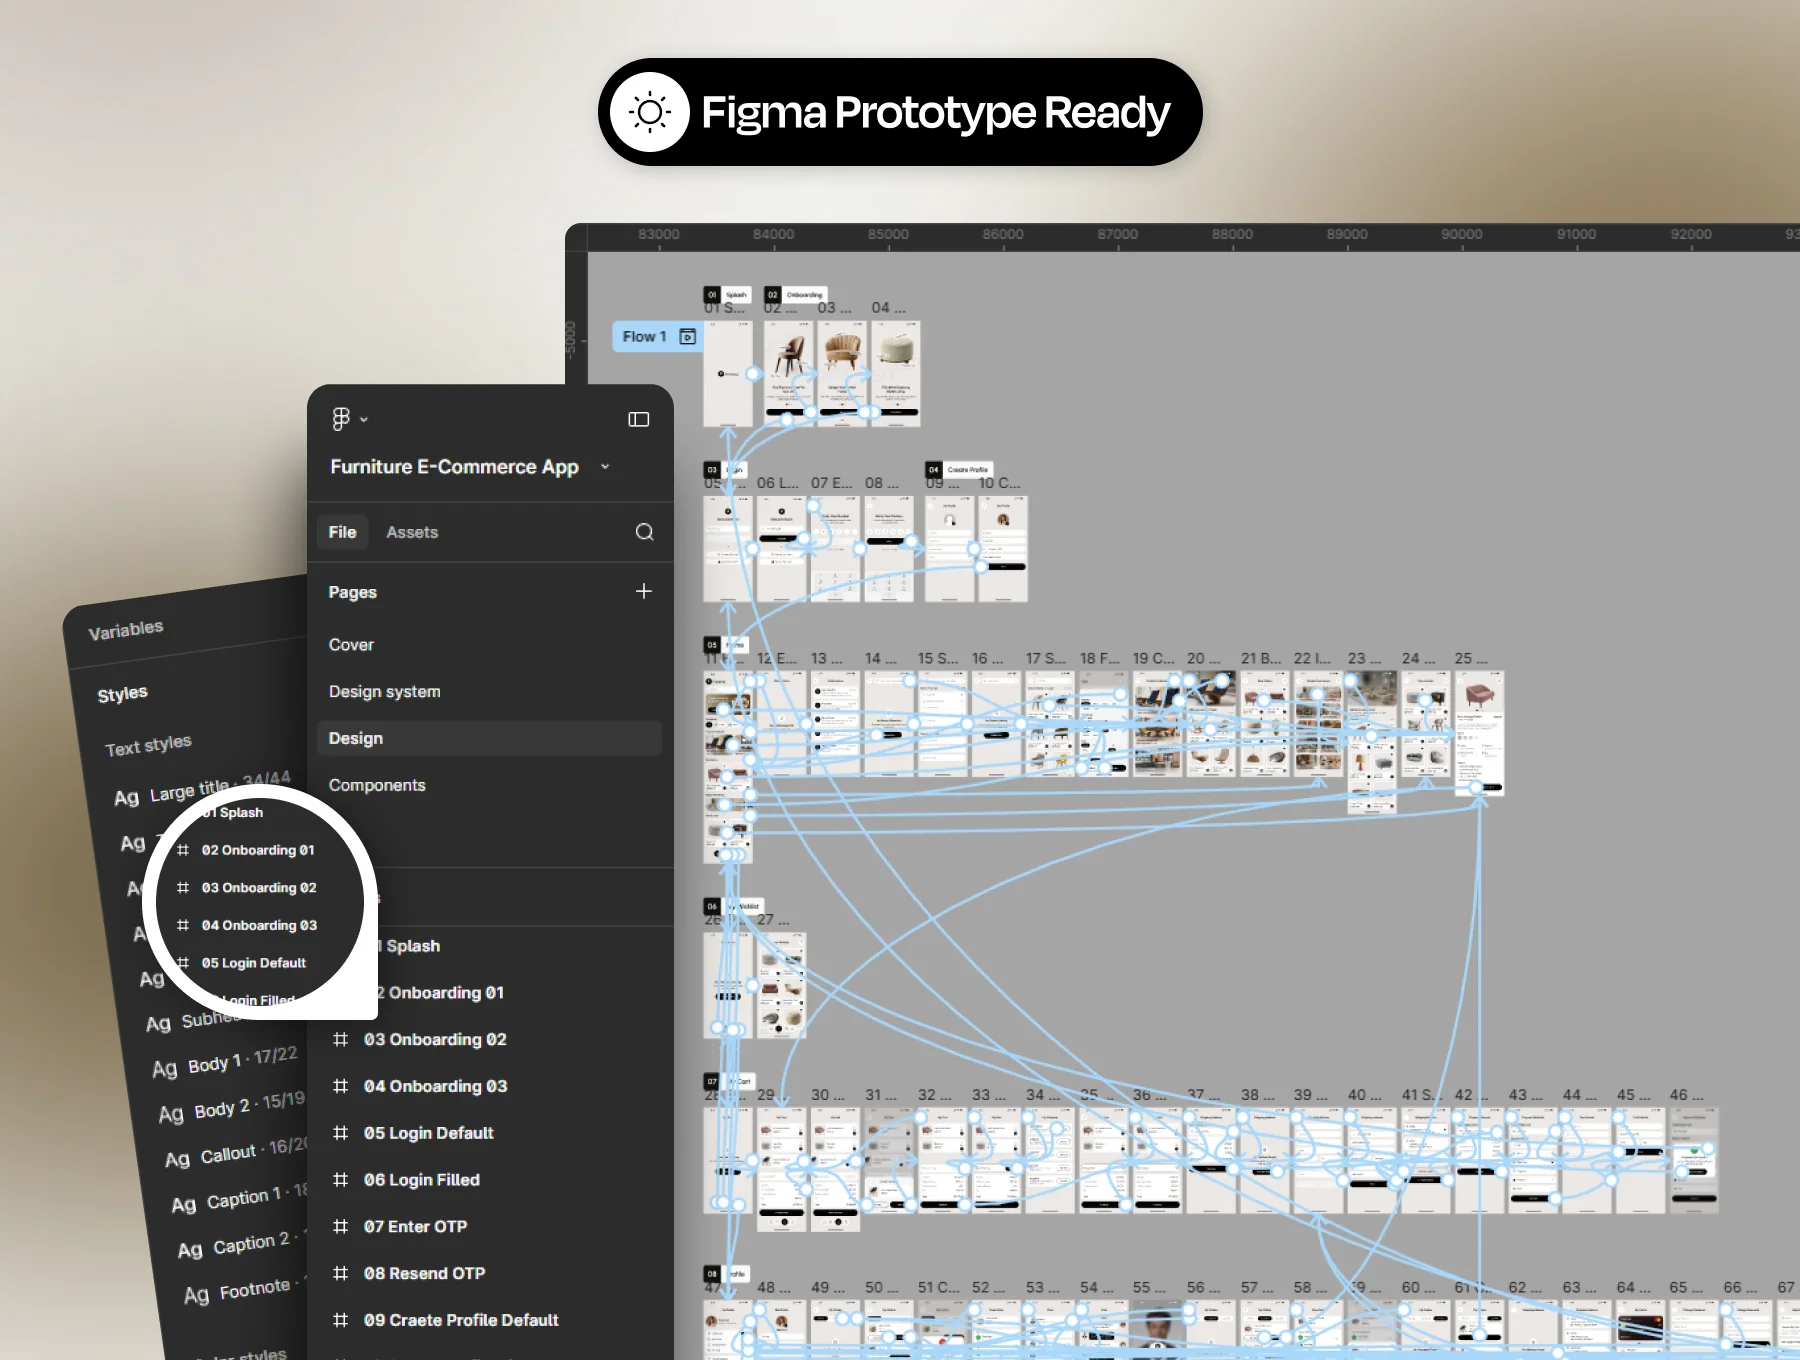
Task: Click the Text styles label
Action: click(x=148, y=745)
